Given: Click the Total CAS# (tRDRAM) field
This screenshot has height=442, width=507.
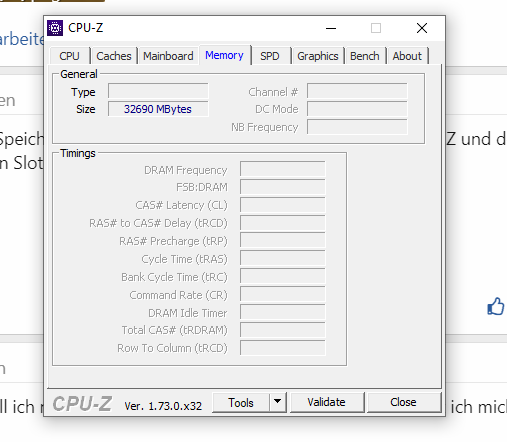Looking at the screenshot, I should pos(283,330).
